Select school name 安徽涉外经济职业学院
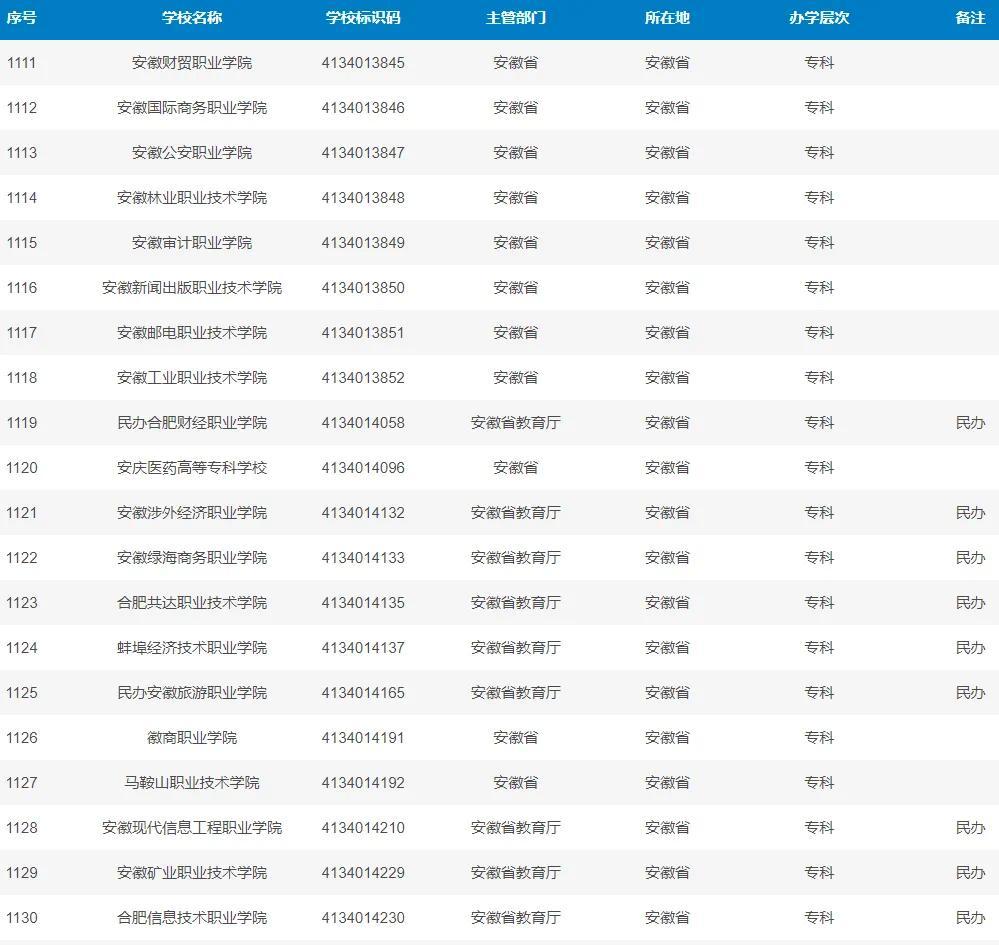 (x=192, y=512)
